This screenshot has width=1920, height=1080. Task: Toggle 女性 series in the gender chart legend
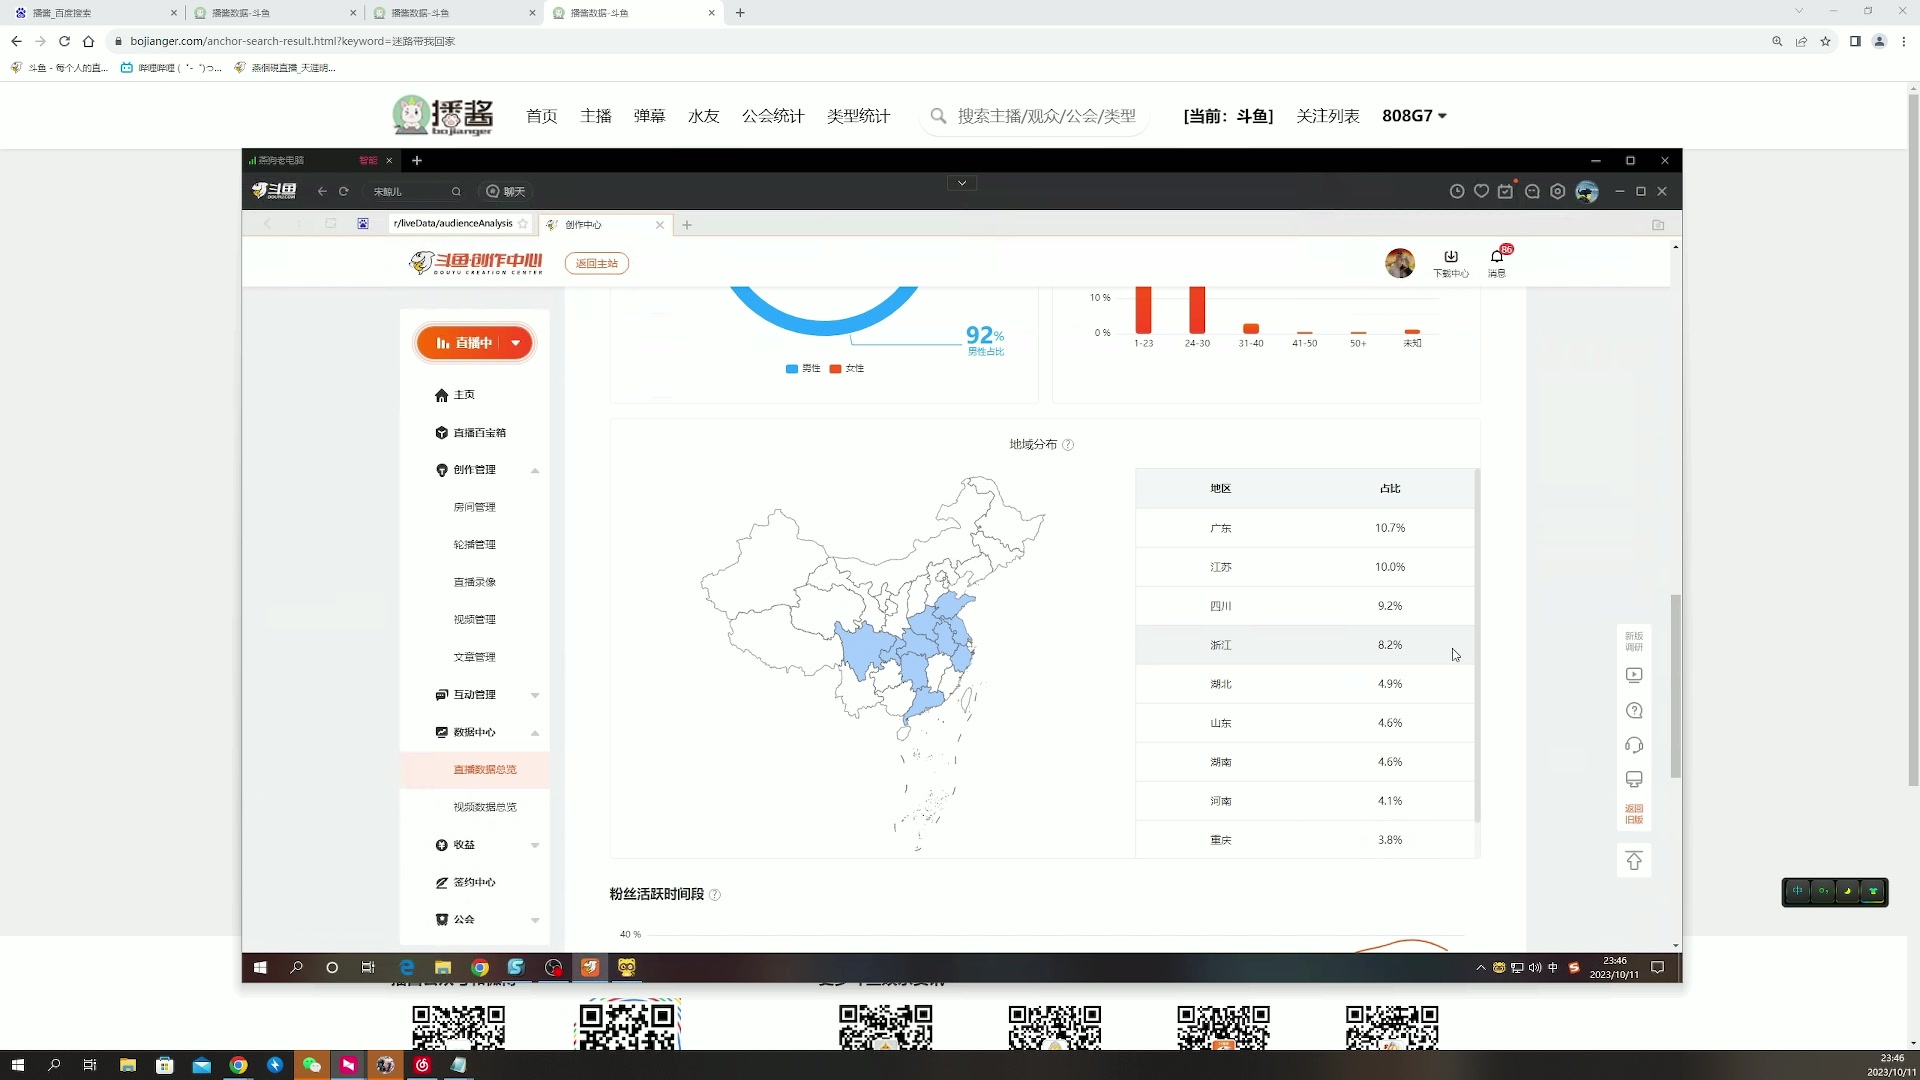tap(847, 368)
